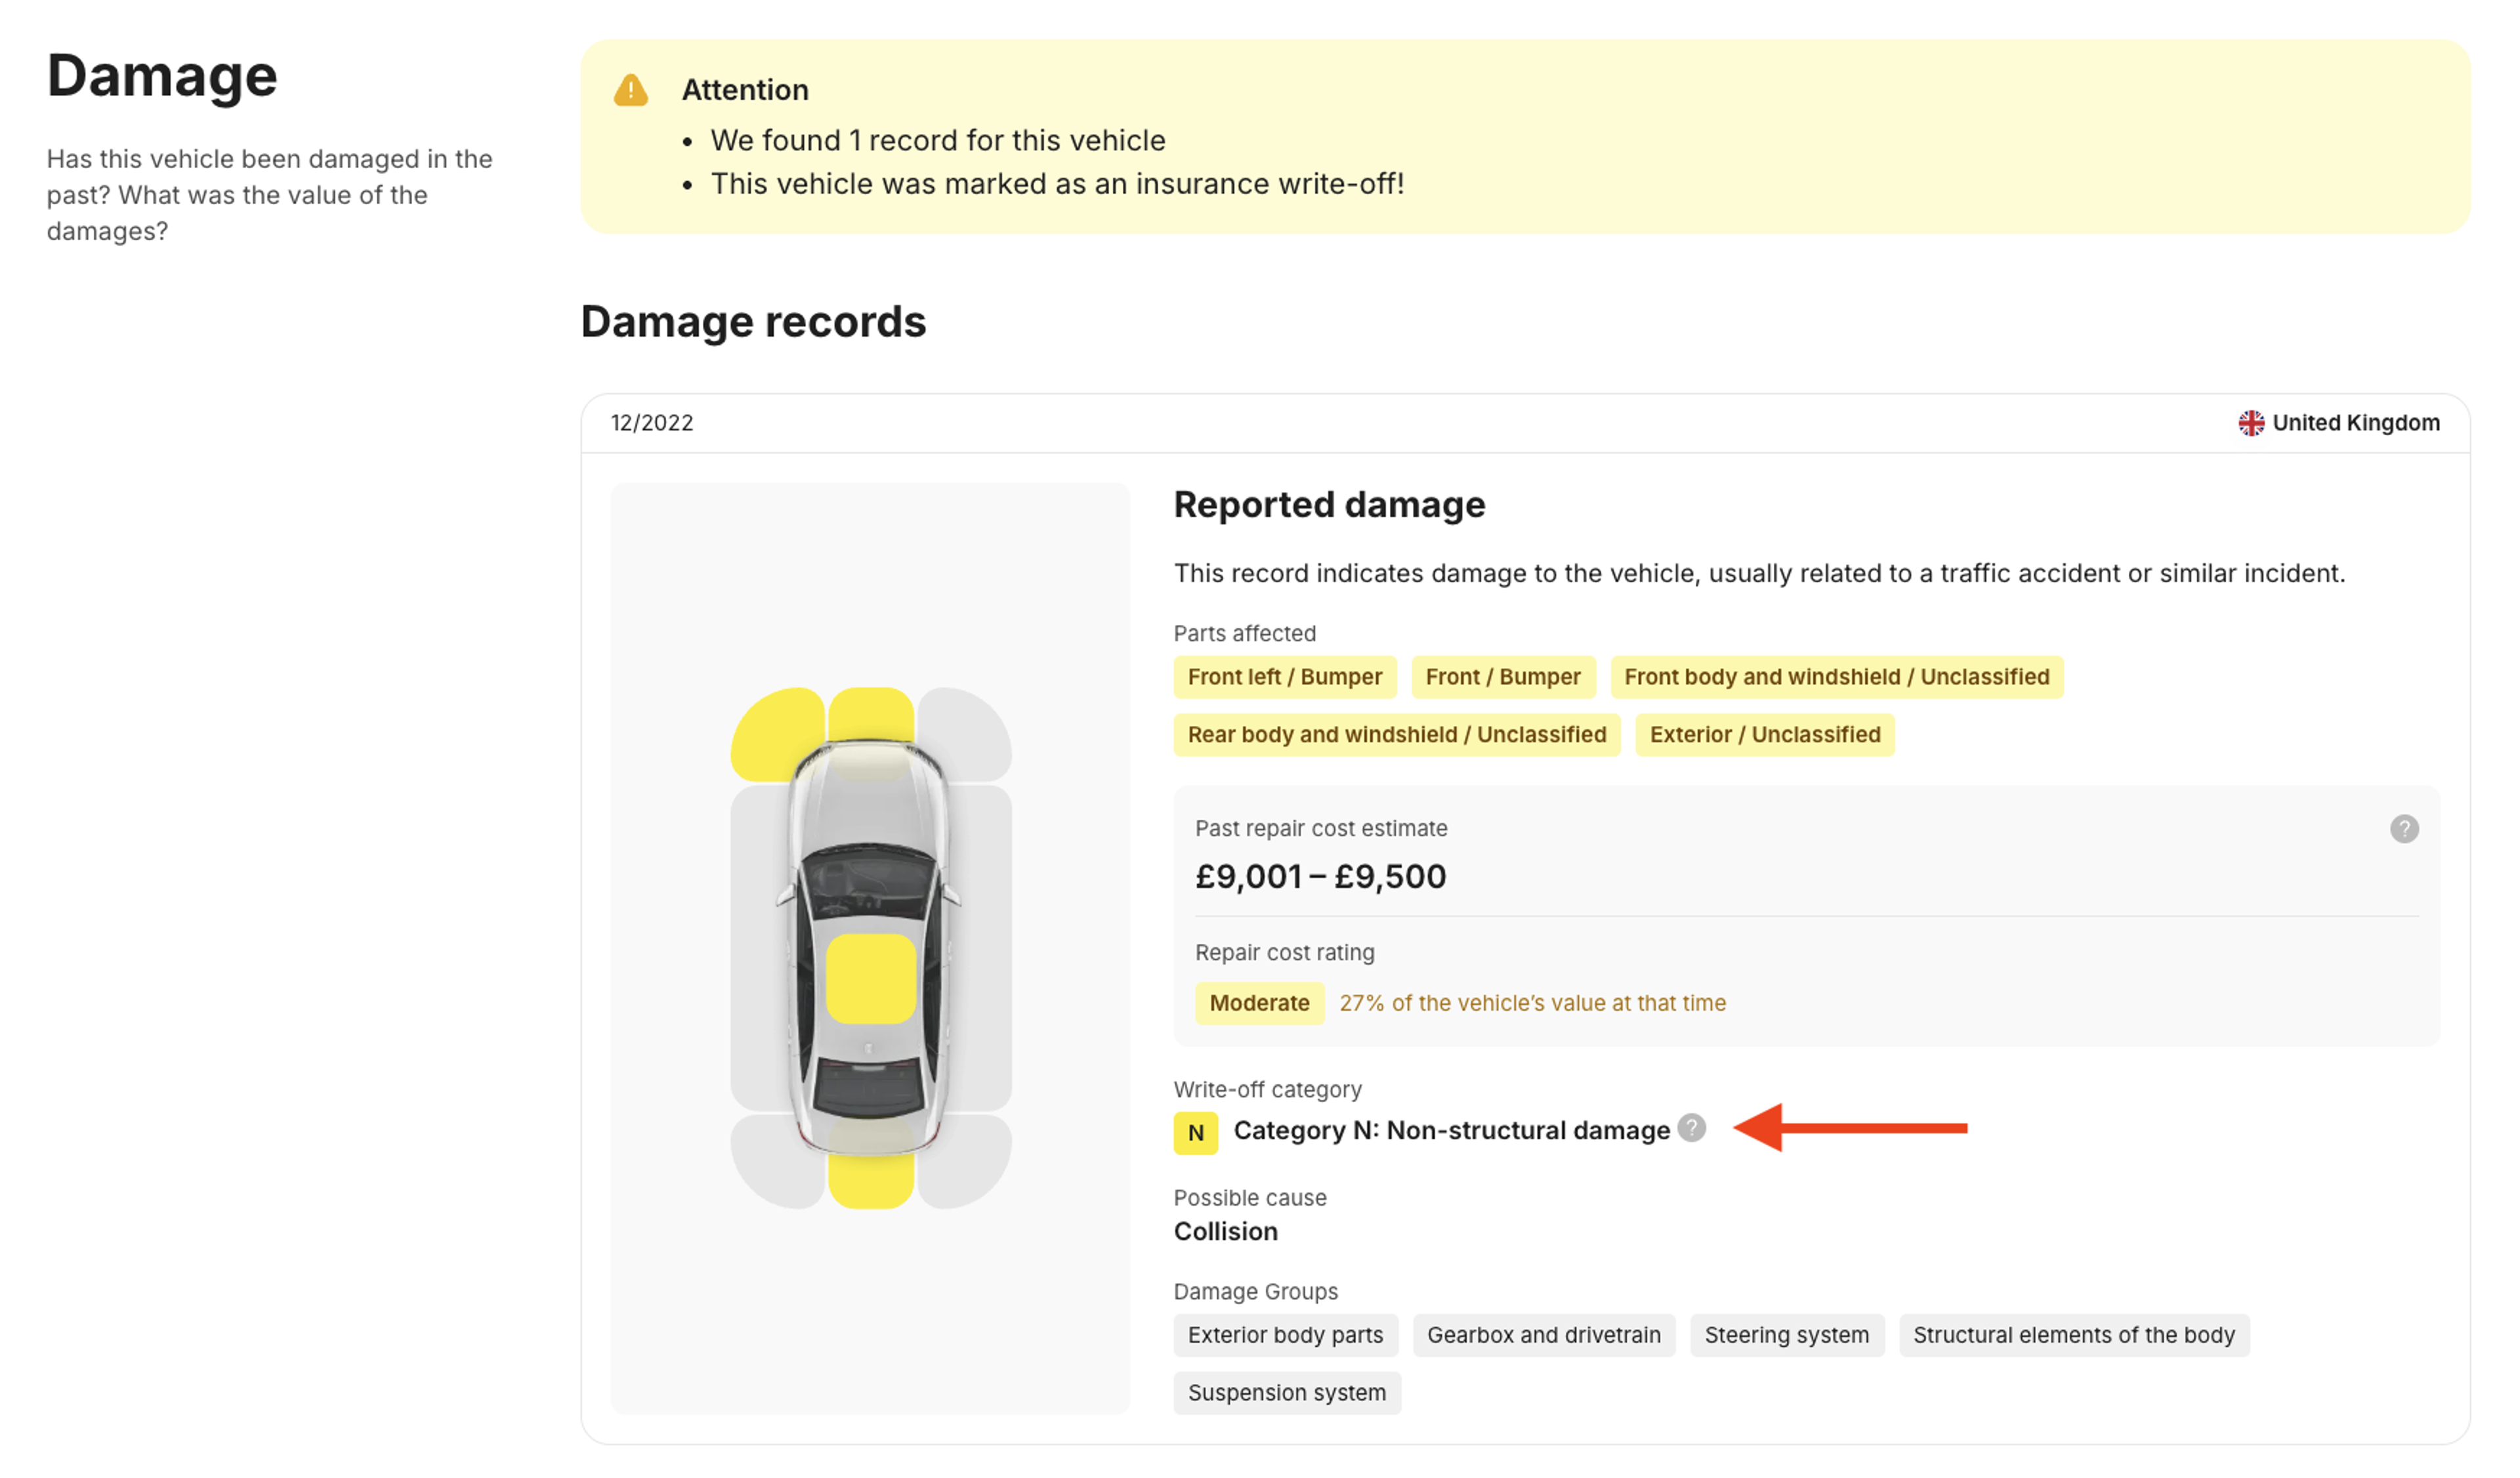Click the Write-off category label

pyautogui.click(x=1267, y=1089)
